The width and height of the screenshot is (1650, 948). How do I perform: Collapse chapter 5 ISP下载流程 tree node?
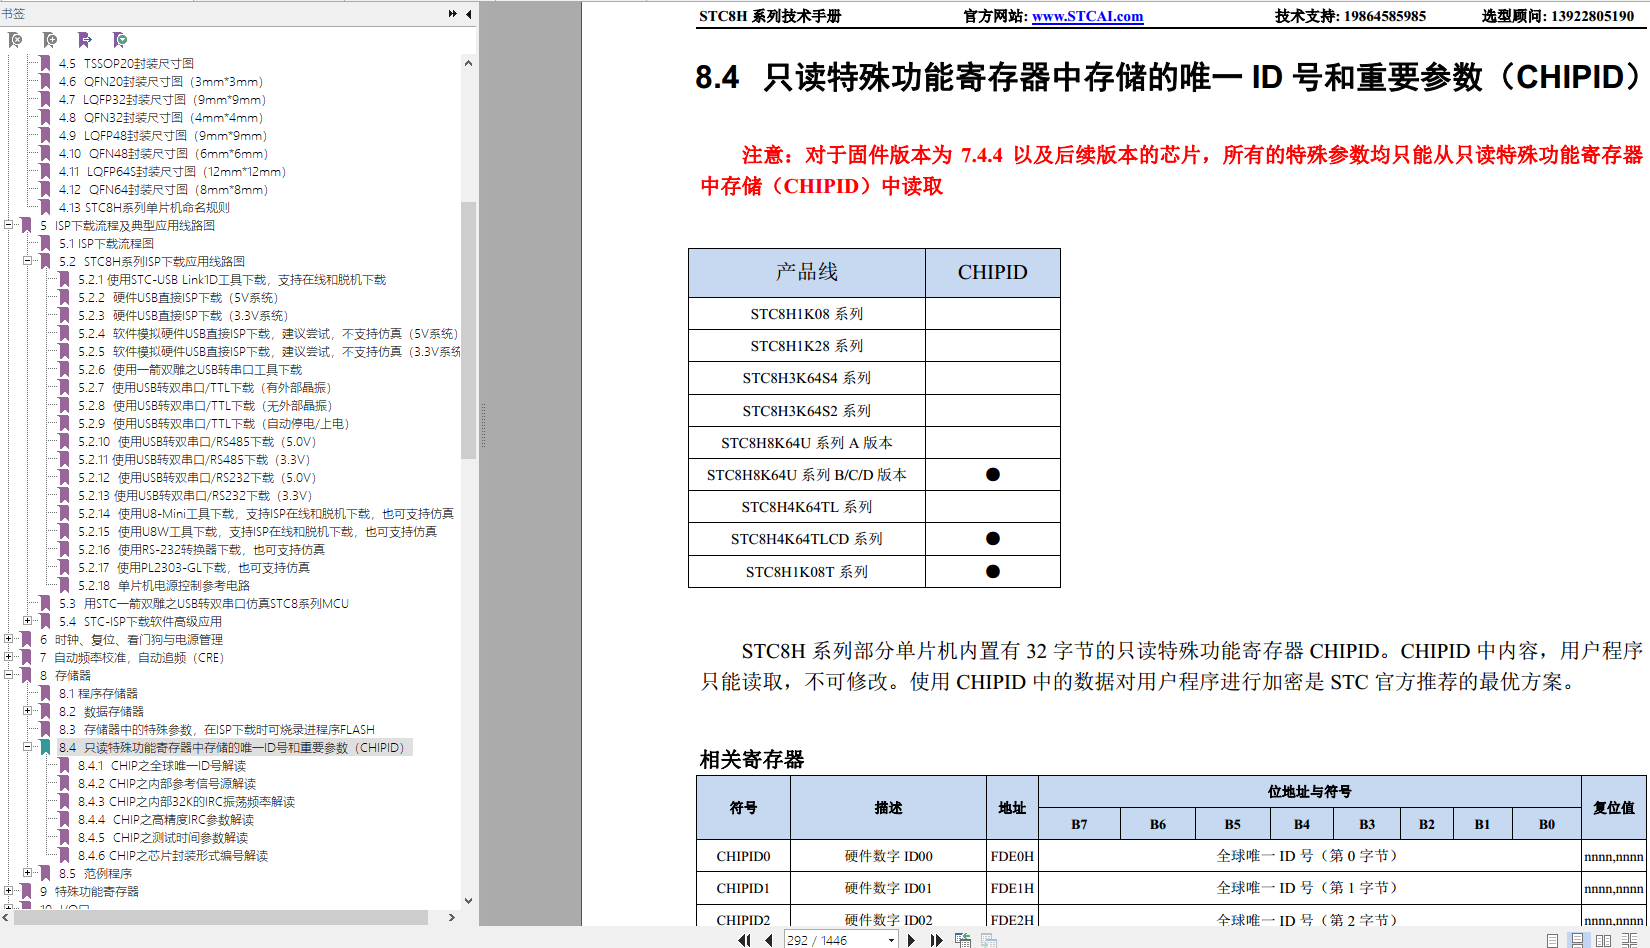(x=9, y=225)
